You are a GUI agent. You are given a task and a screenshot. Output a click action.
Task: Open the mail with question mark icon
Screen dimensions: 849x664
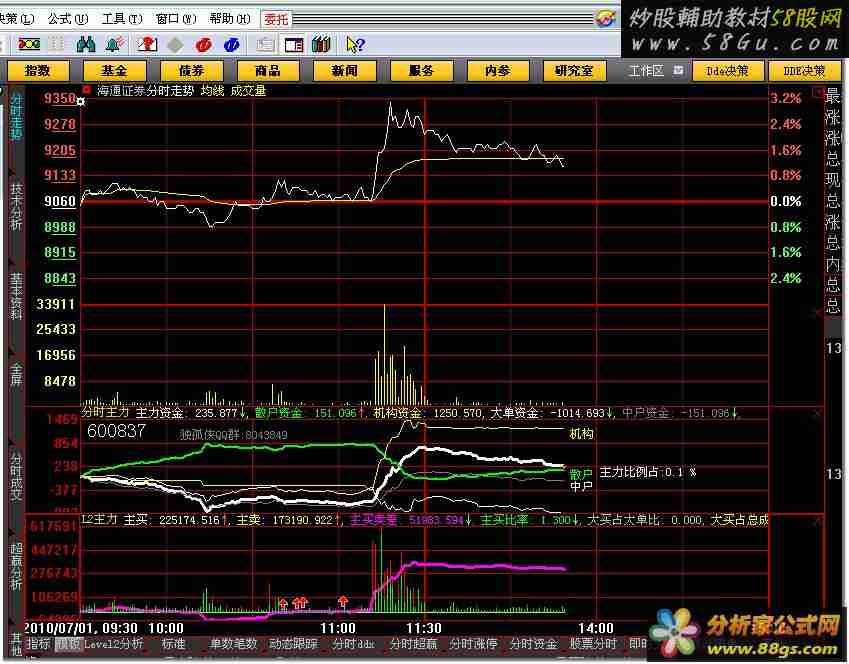coord(147,44)
